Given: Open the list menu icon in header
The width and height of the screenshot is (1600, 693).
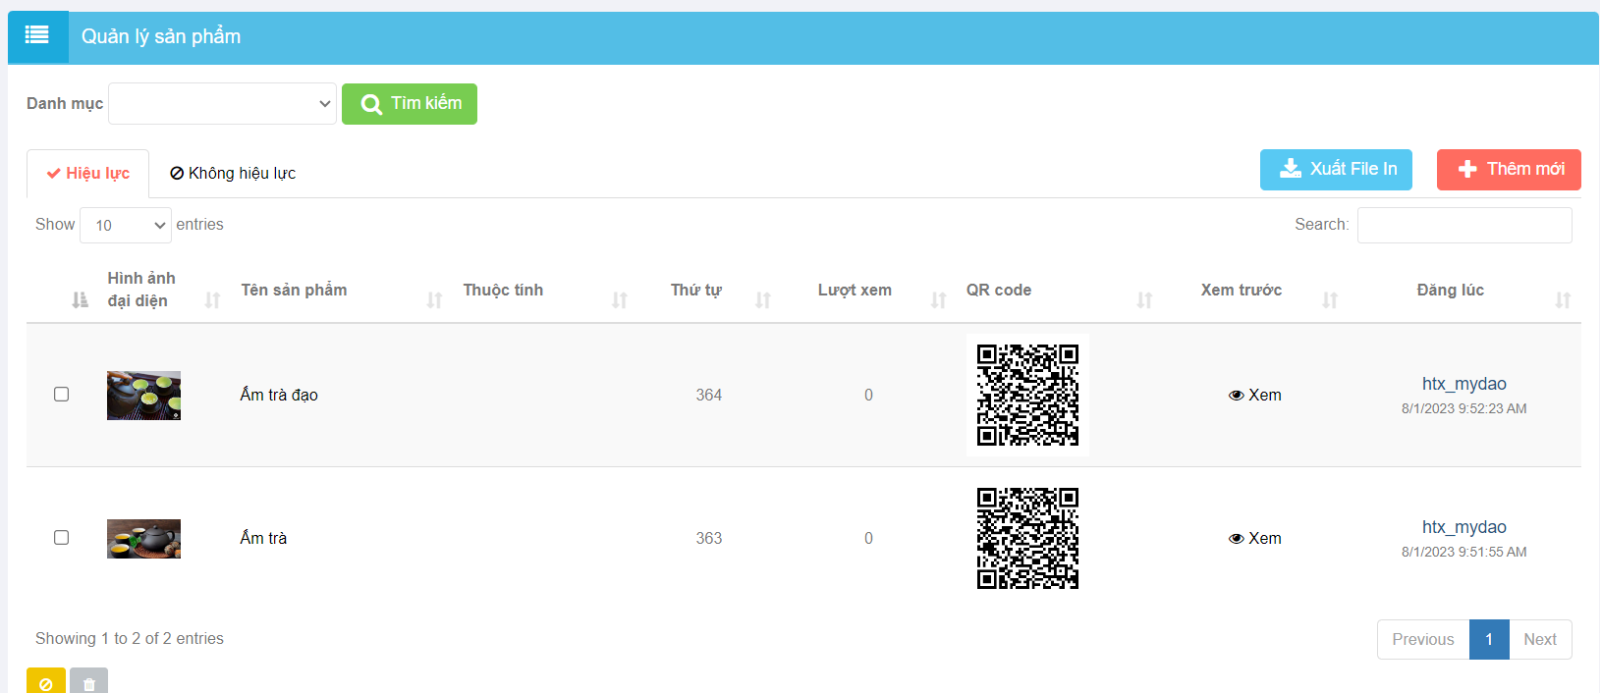Looking at the screenshot, I should 37,36.
